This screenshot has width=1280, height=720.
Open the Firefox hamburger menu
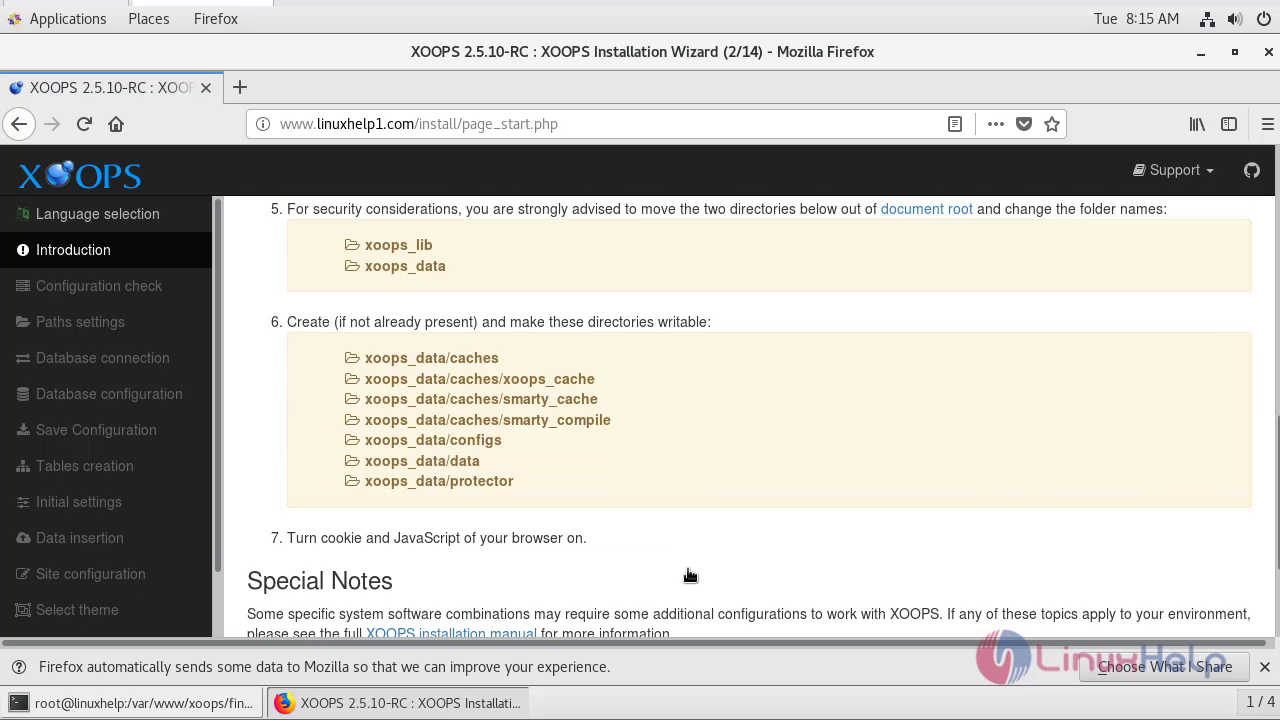(x=1267, y=124)
